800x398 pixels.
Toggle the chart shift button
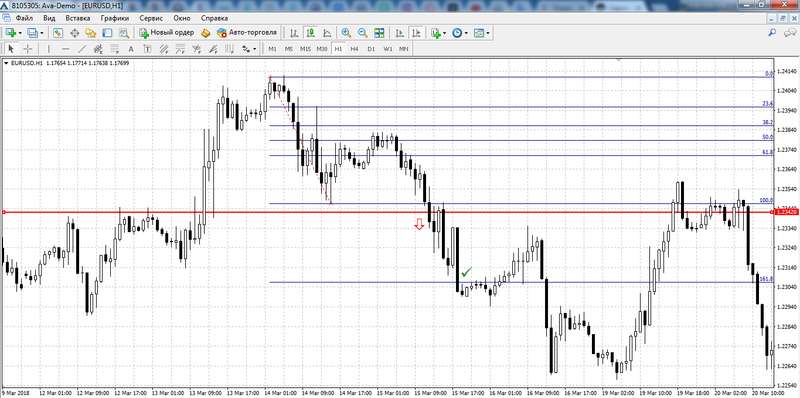pyautogui.click(x=416, y=33)
